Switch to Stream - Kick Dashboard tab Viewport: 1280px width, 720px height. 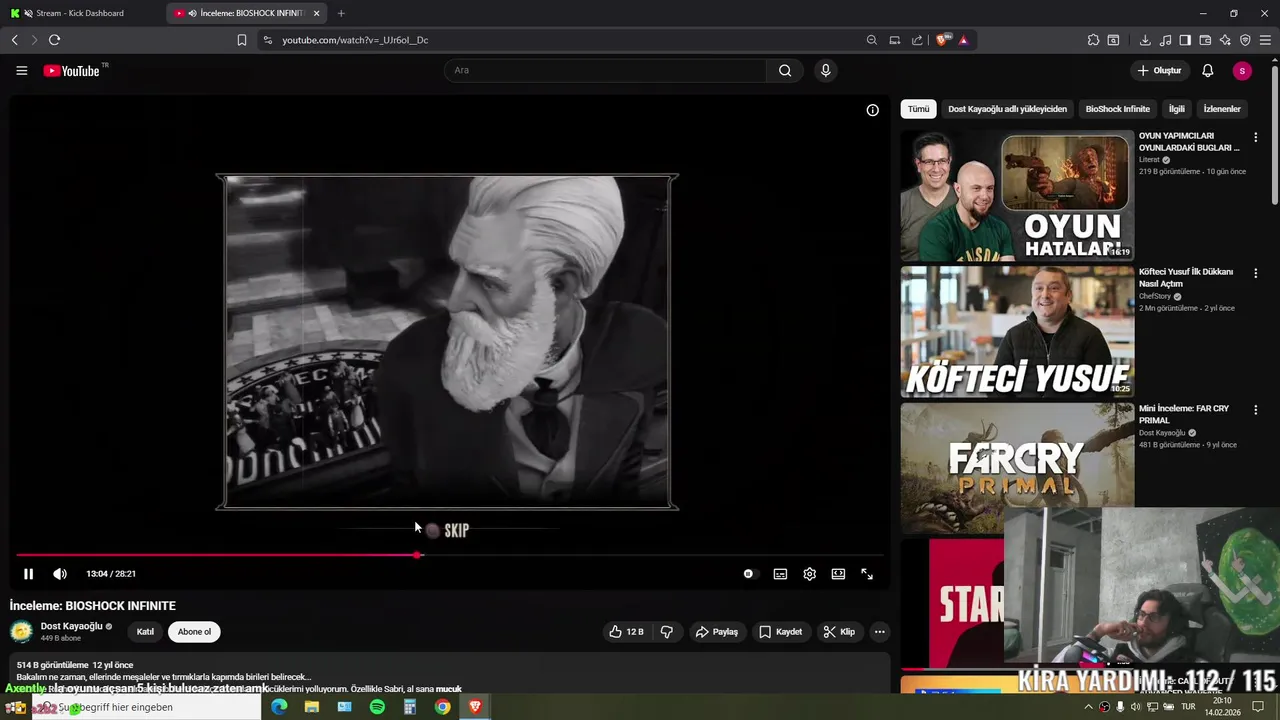(x=80, y=13)
